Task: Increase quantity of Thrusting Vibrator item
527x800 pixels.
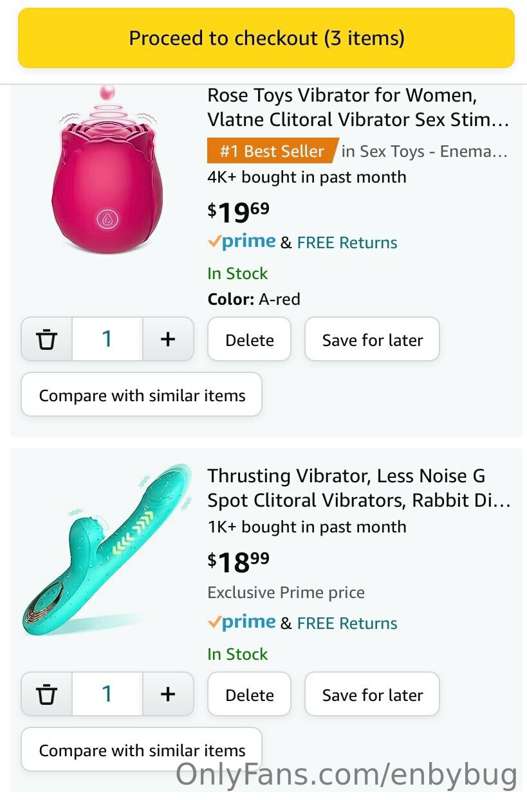Action: [x=168, y=694]
